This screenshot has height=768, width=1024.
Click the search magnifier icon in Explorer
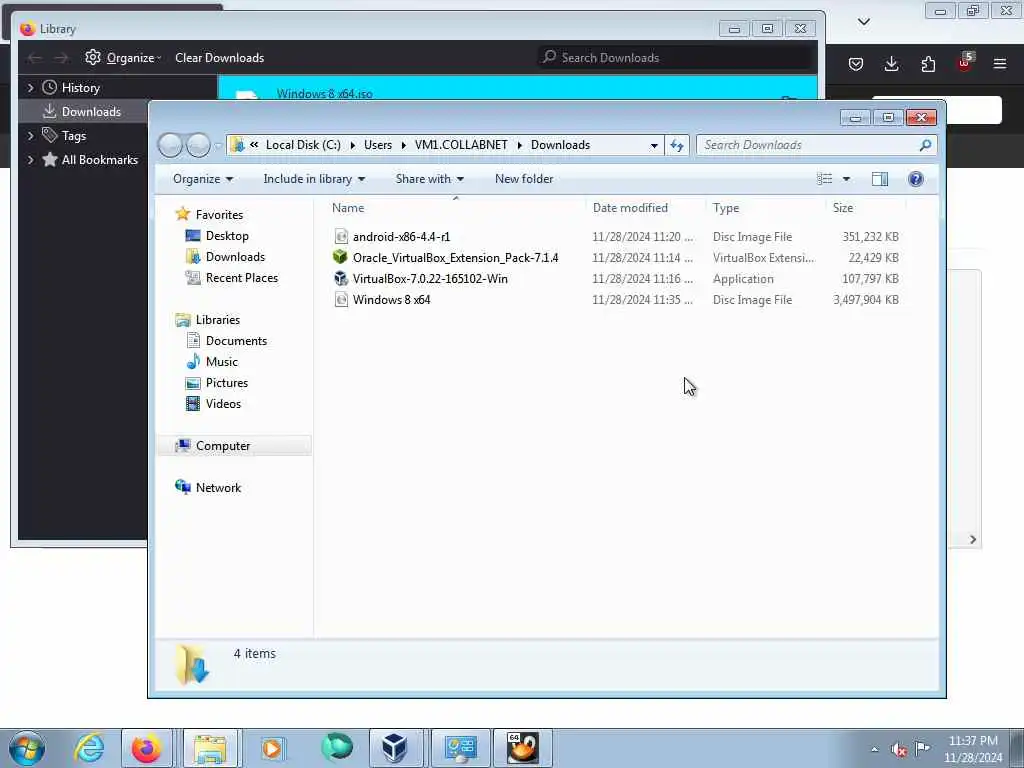(x=925, y=145)
